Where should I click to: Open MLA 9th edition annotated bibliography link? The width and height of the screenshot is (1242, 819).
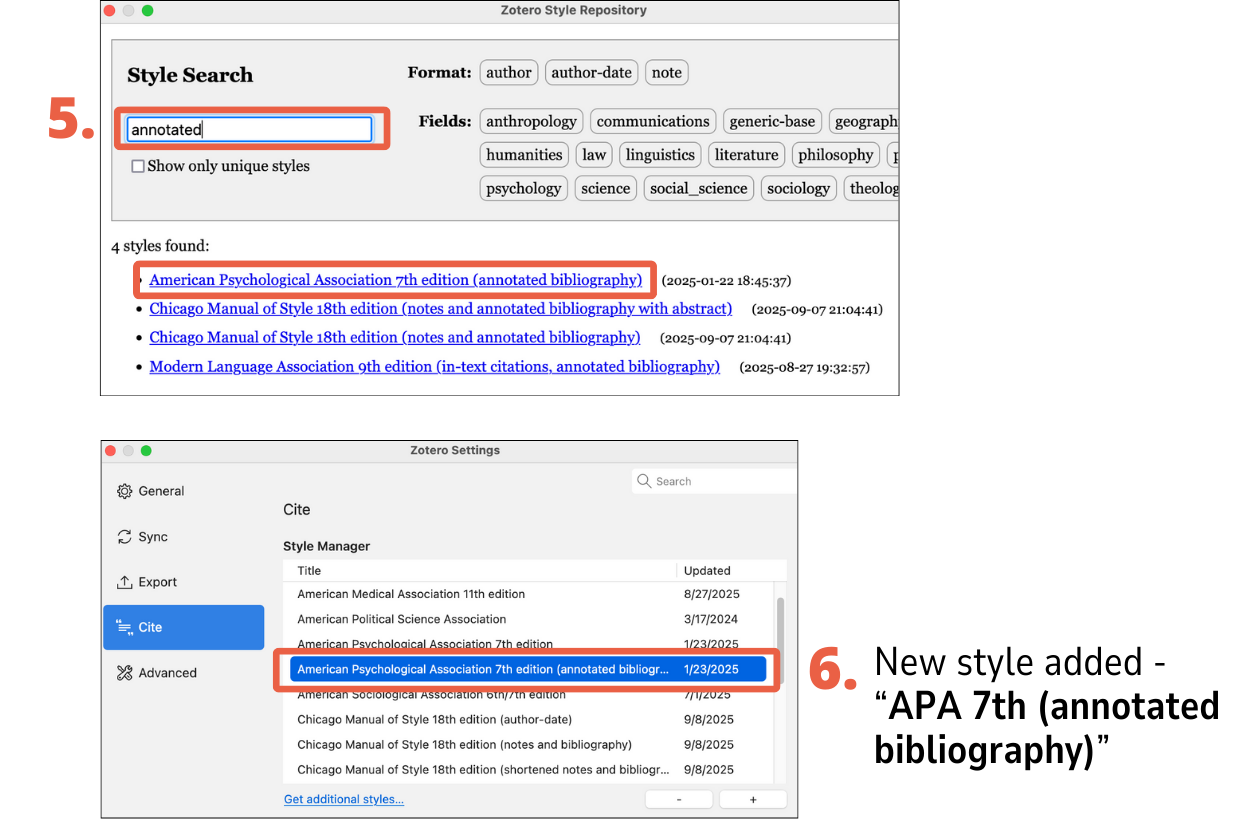434,367
